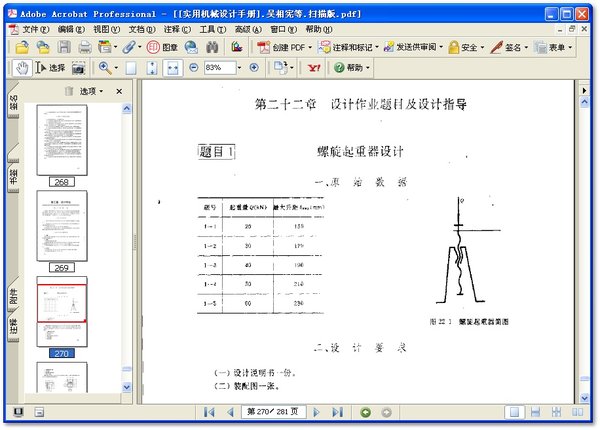Select the Hand tool

click(x=22, y=68)
